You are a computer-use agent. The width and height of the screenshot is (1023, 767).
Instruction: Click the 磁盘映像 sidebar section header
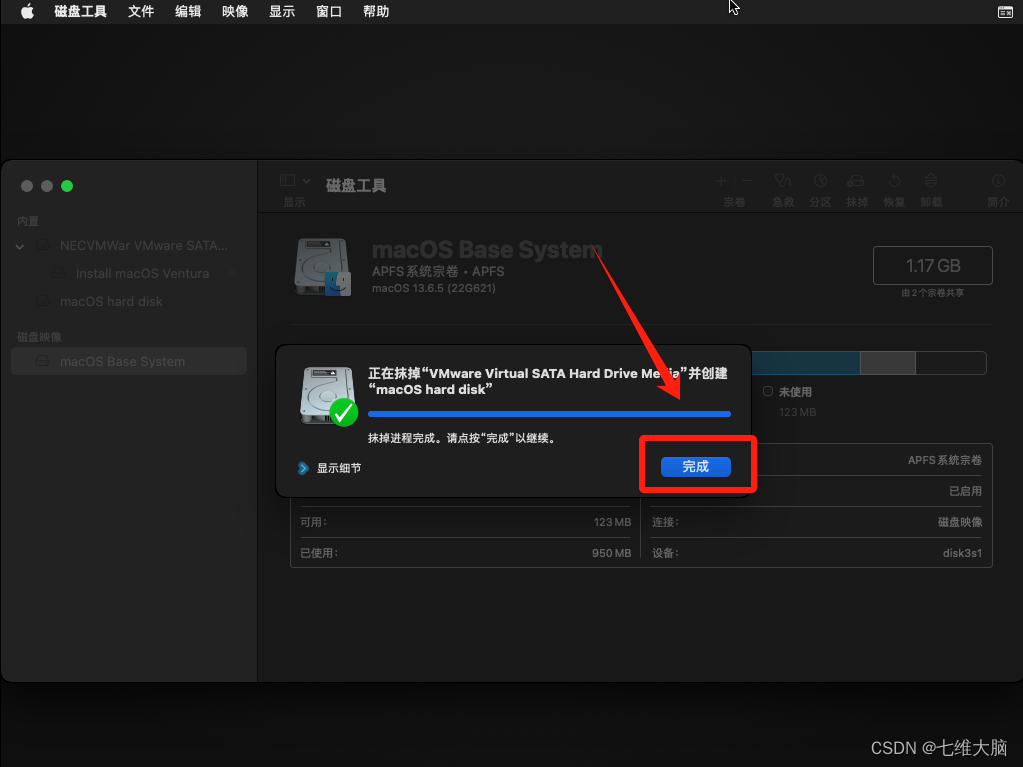pyautogui.click(x=39, y=337)
